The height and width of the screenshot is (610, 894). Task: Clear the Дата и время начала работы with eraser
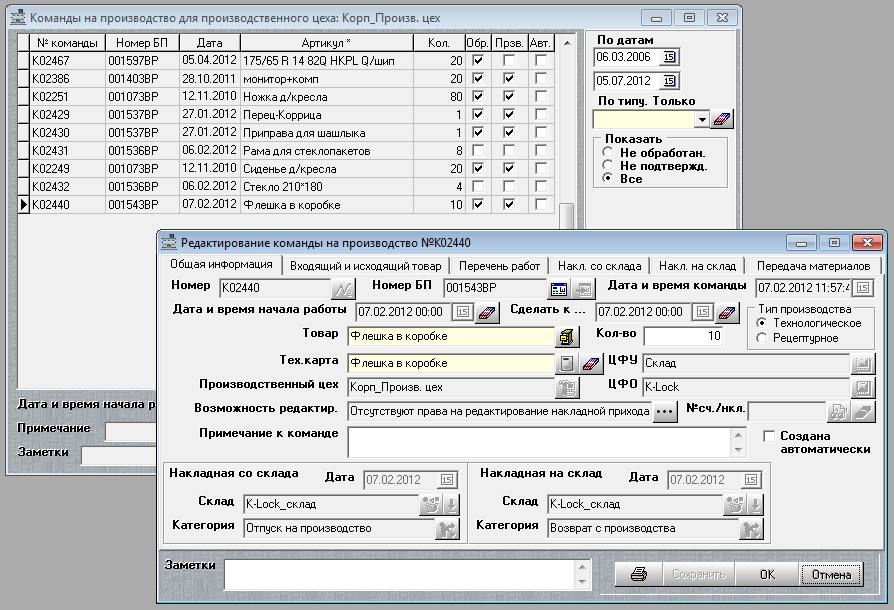[487, 312]
